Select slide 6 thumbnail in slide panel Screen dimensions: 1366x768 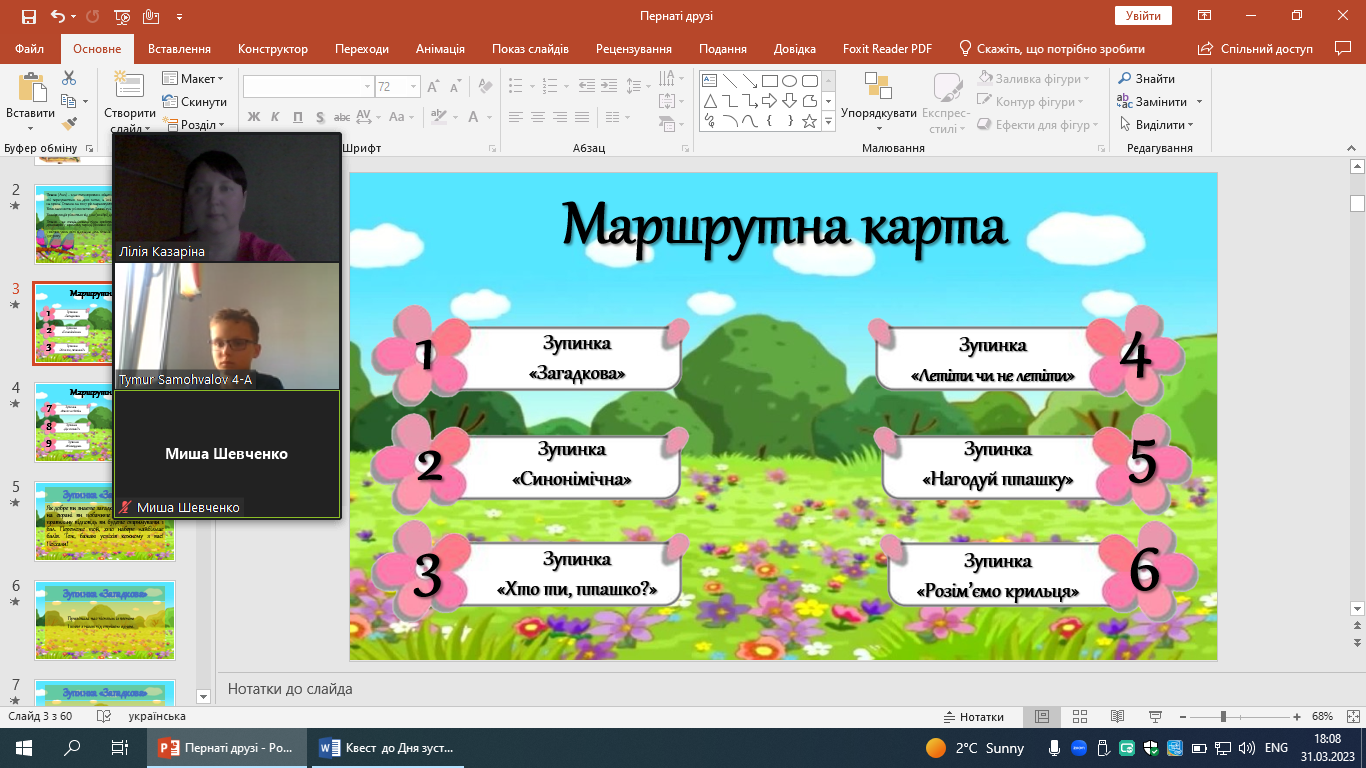tap(105, 620)
